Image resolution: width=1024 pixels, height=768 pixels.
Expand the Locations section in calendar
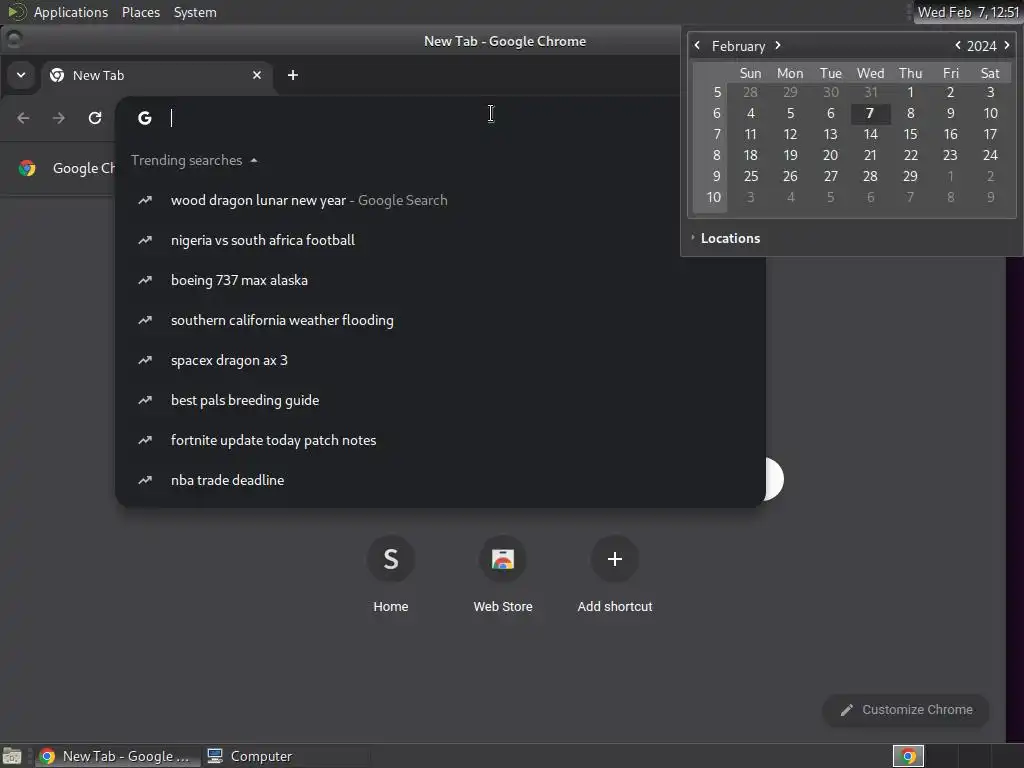click(x=725, y=238)
